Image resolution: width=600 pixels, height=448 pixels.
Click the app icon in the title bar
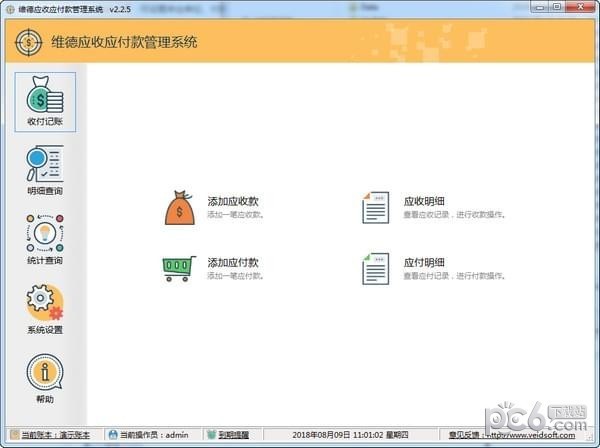click(x=10, y=9)
